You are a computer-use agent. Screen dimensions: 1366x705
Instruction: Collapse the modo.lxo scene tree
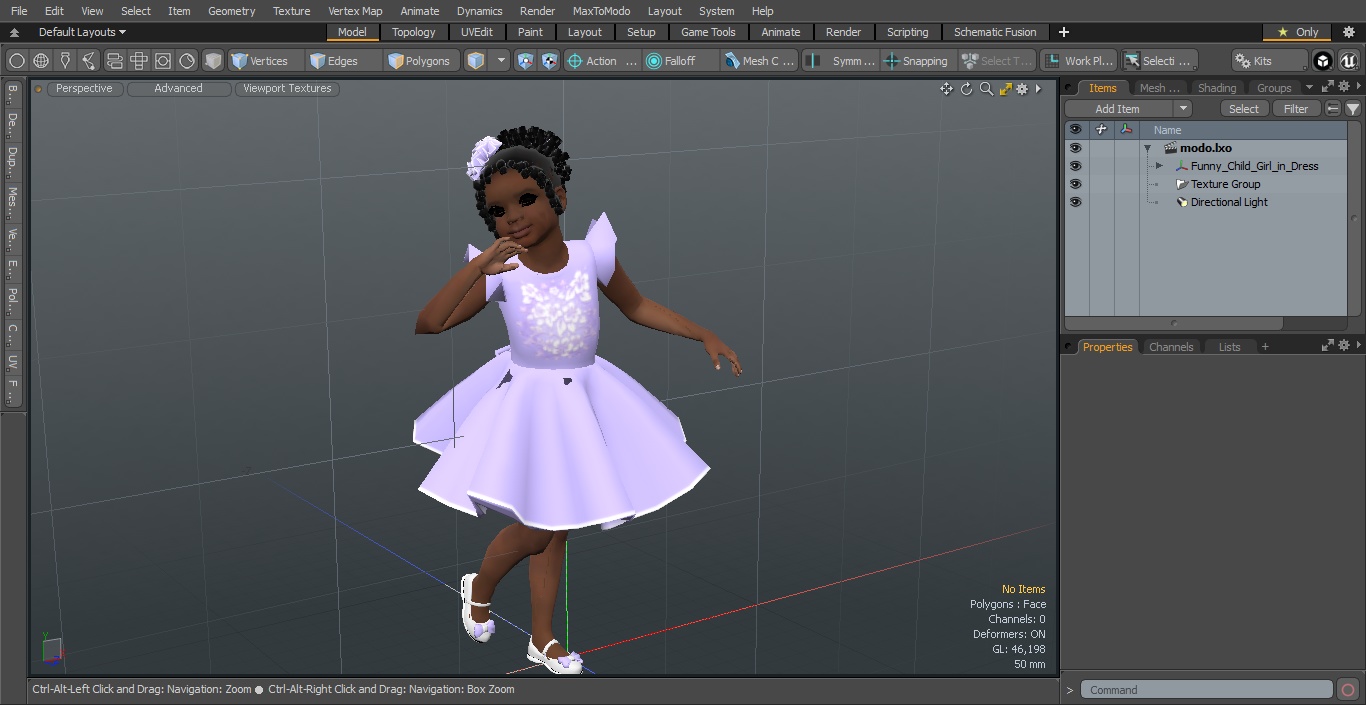(x=1148, y=148)
